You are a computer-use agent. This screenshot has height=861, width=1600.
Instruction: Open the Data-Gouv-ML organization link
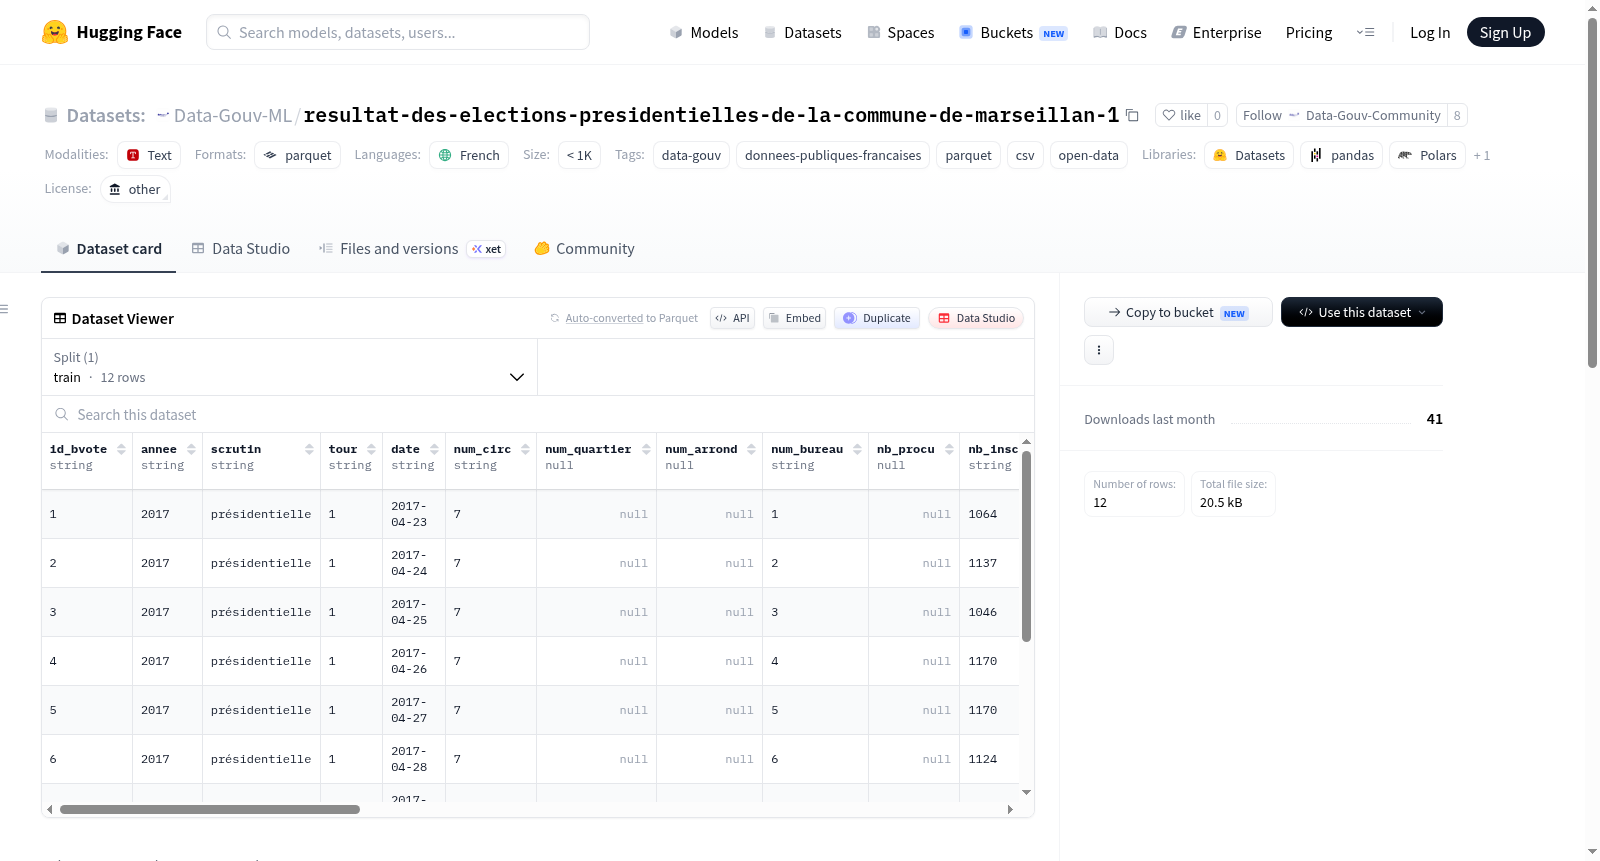[233, 115]
